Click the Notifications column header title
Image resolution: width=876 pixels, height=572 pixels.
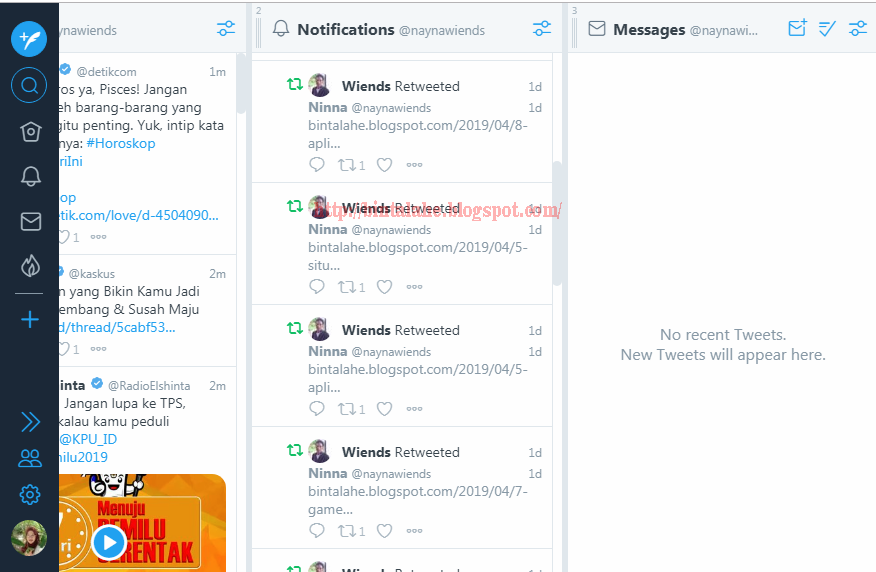coord(346,30)
